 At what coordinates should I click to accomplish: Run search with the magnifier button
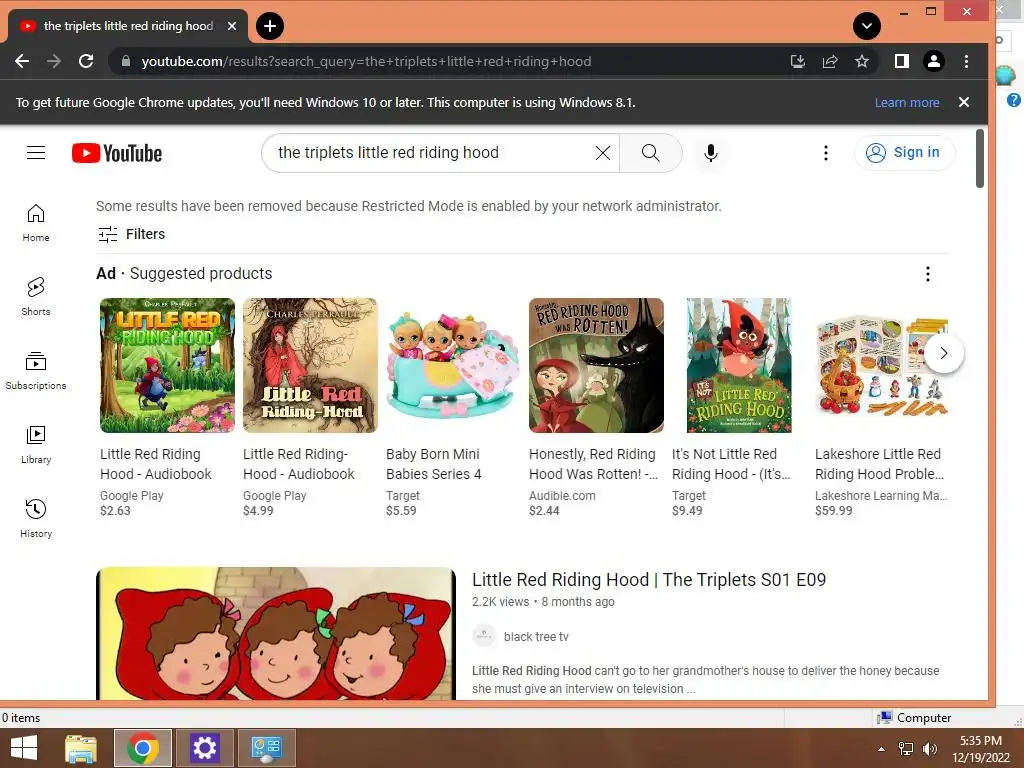tap(650, 153)
